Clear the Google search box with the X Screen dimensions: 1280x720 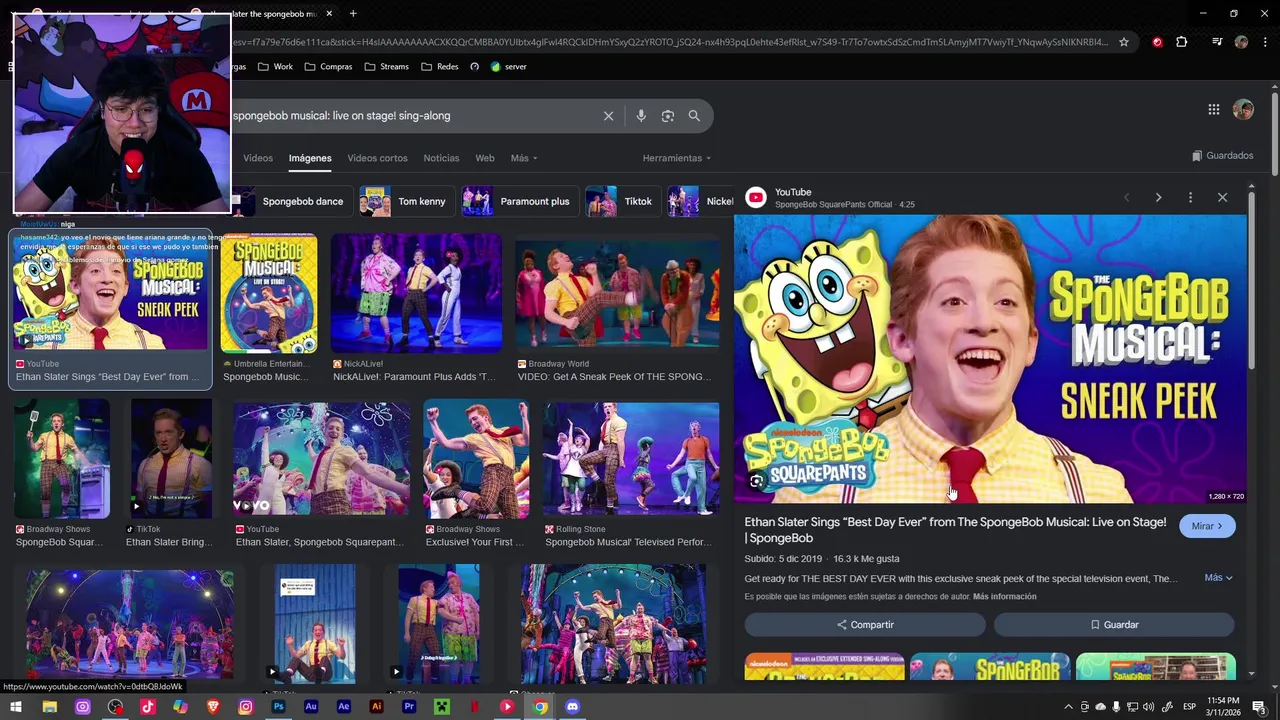click(x=608, y=116)
